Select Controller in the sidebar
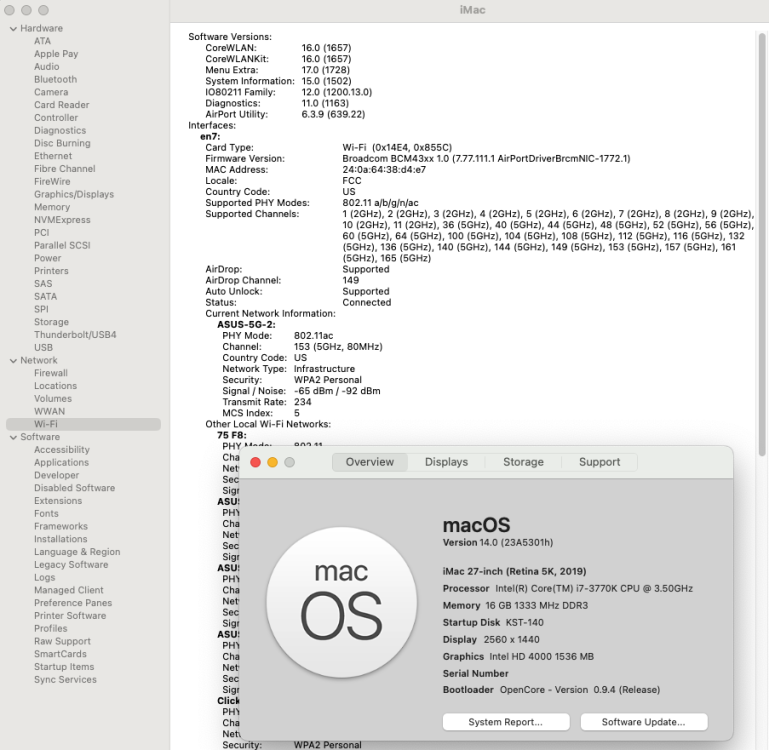Viewport: 769px width, 750px height. [56, 118]
